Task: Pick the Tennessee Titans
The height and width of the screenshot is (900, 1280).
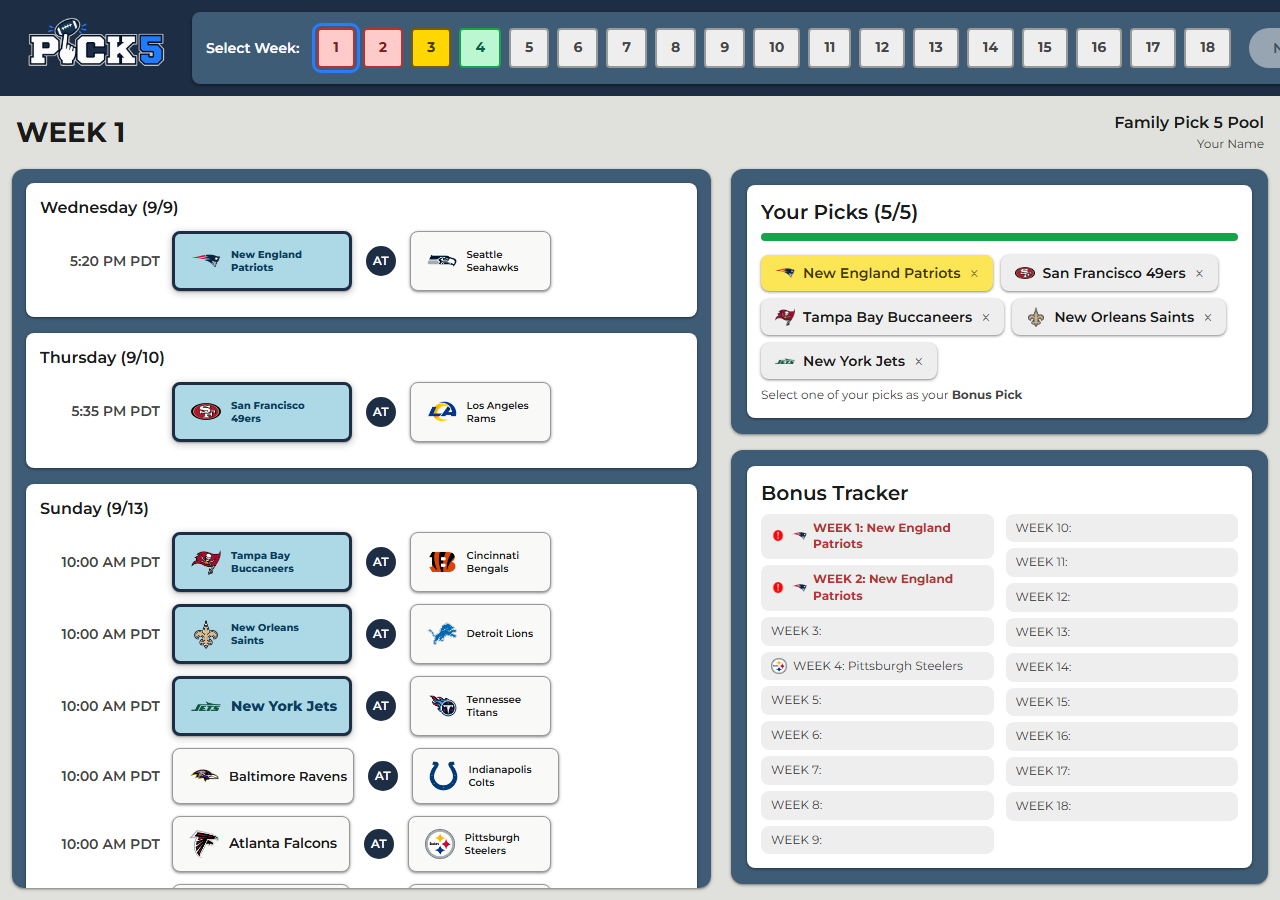Action: click(480, 706)
